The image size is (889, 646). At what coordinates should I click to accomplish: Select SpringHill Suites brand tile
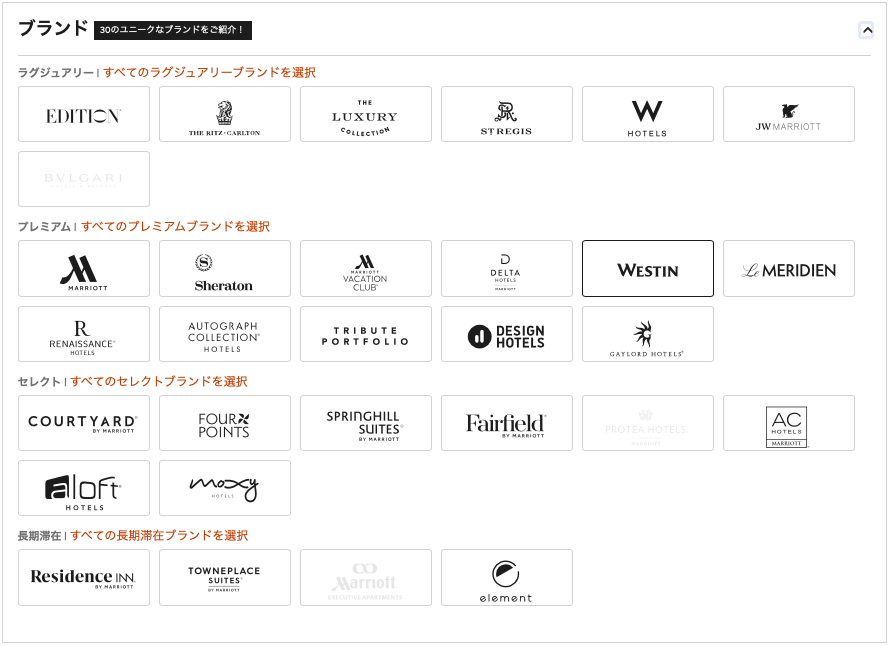366,423
